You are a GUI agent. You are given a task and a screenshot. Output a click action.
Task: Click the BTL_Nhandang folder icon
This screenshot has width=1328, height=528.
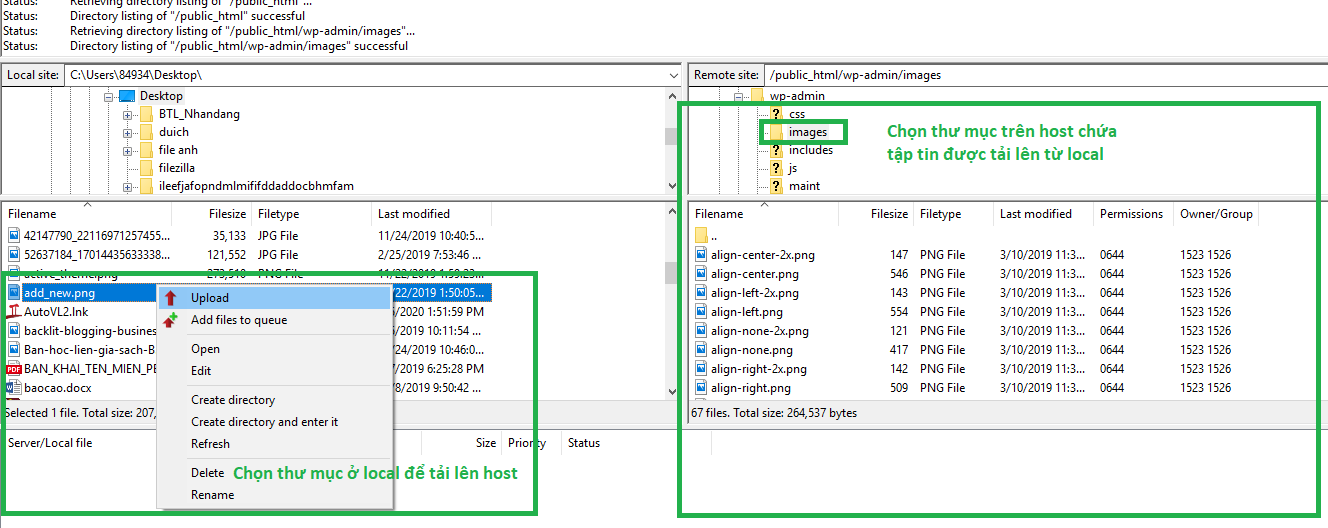pos(145,114)
